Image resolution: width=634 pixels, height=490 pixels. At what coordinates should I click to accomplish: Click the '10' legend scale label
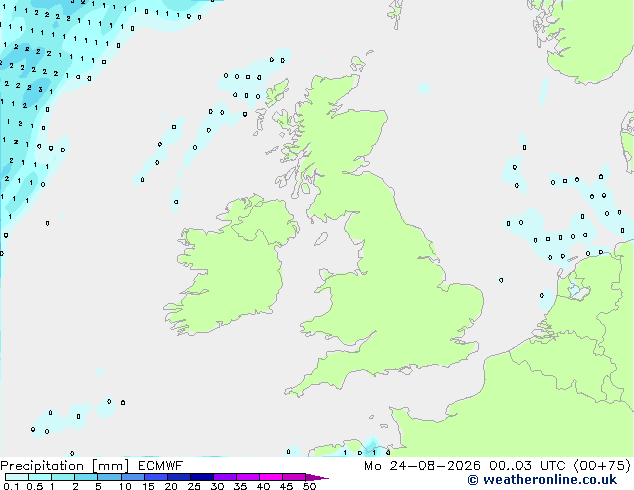[125, 486]
